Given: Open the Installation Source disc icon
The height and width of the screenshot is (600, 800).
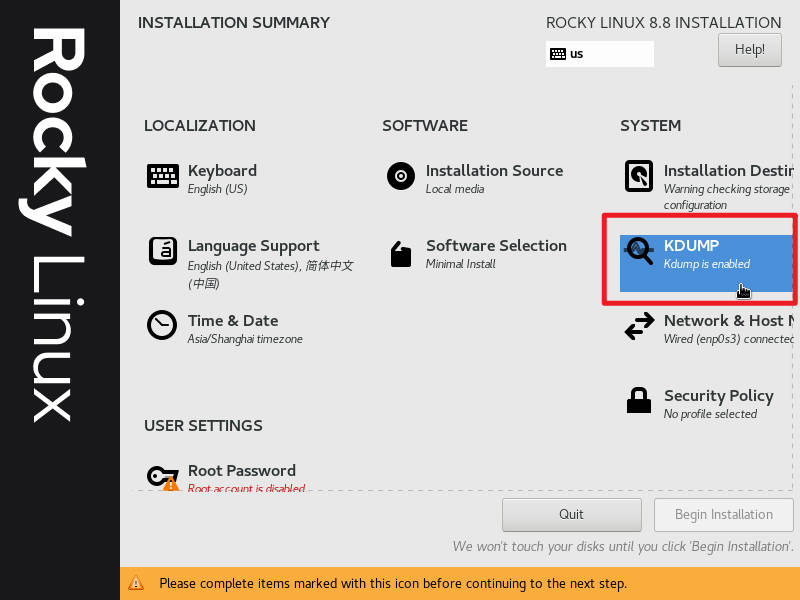Looking at the screenshot, I should point(401,176).
